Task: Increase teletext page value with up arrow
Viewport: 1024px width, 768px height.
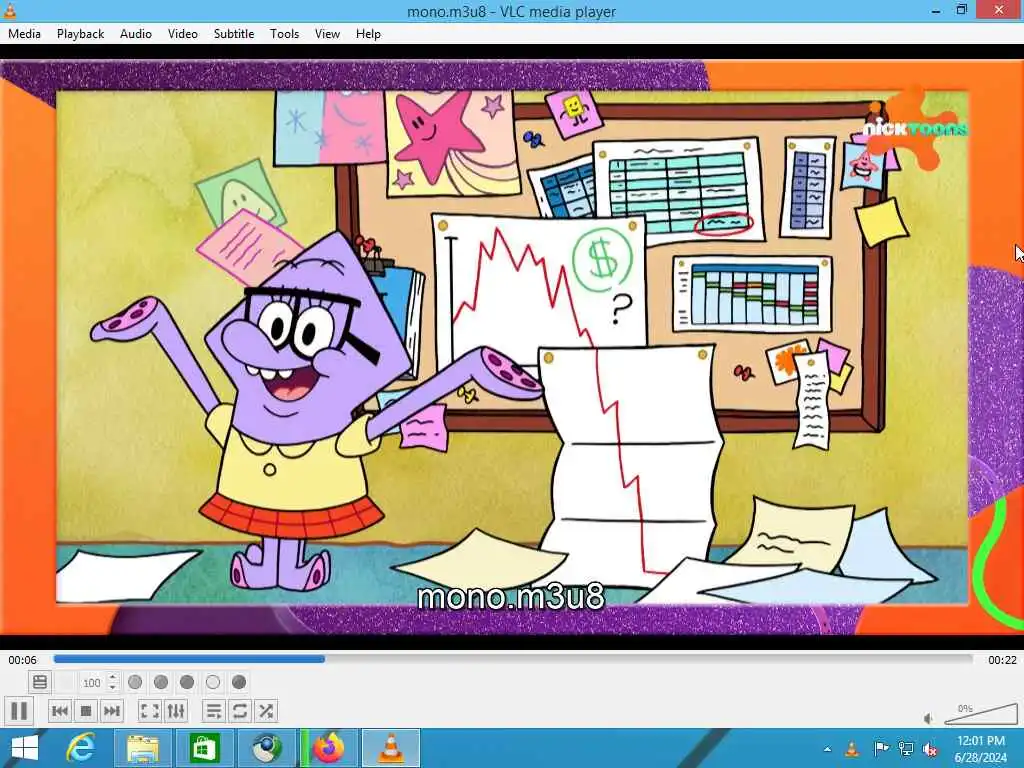Action: [x=112, y=677]
